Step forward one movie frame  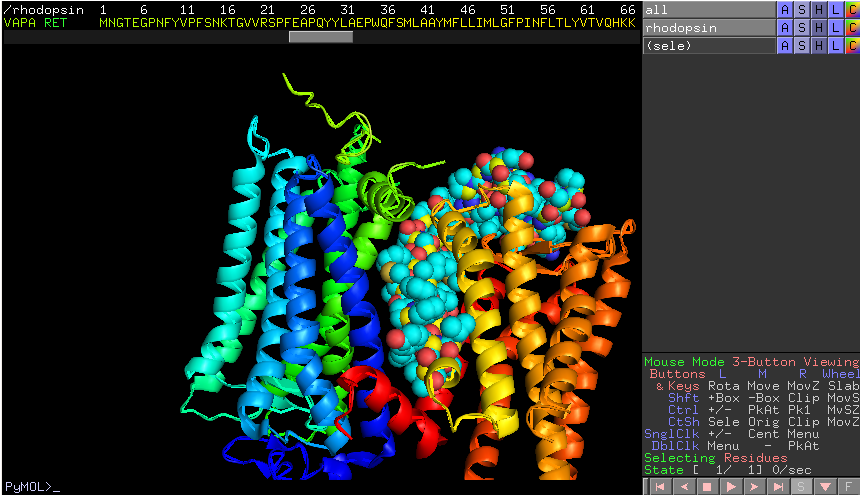pos(754,487)
